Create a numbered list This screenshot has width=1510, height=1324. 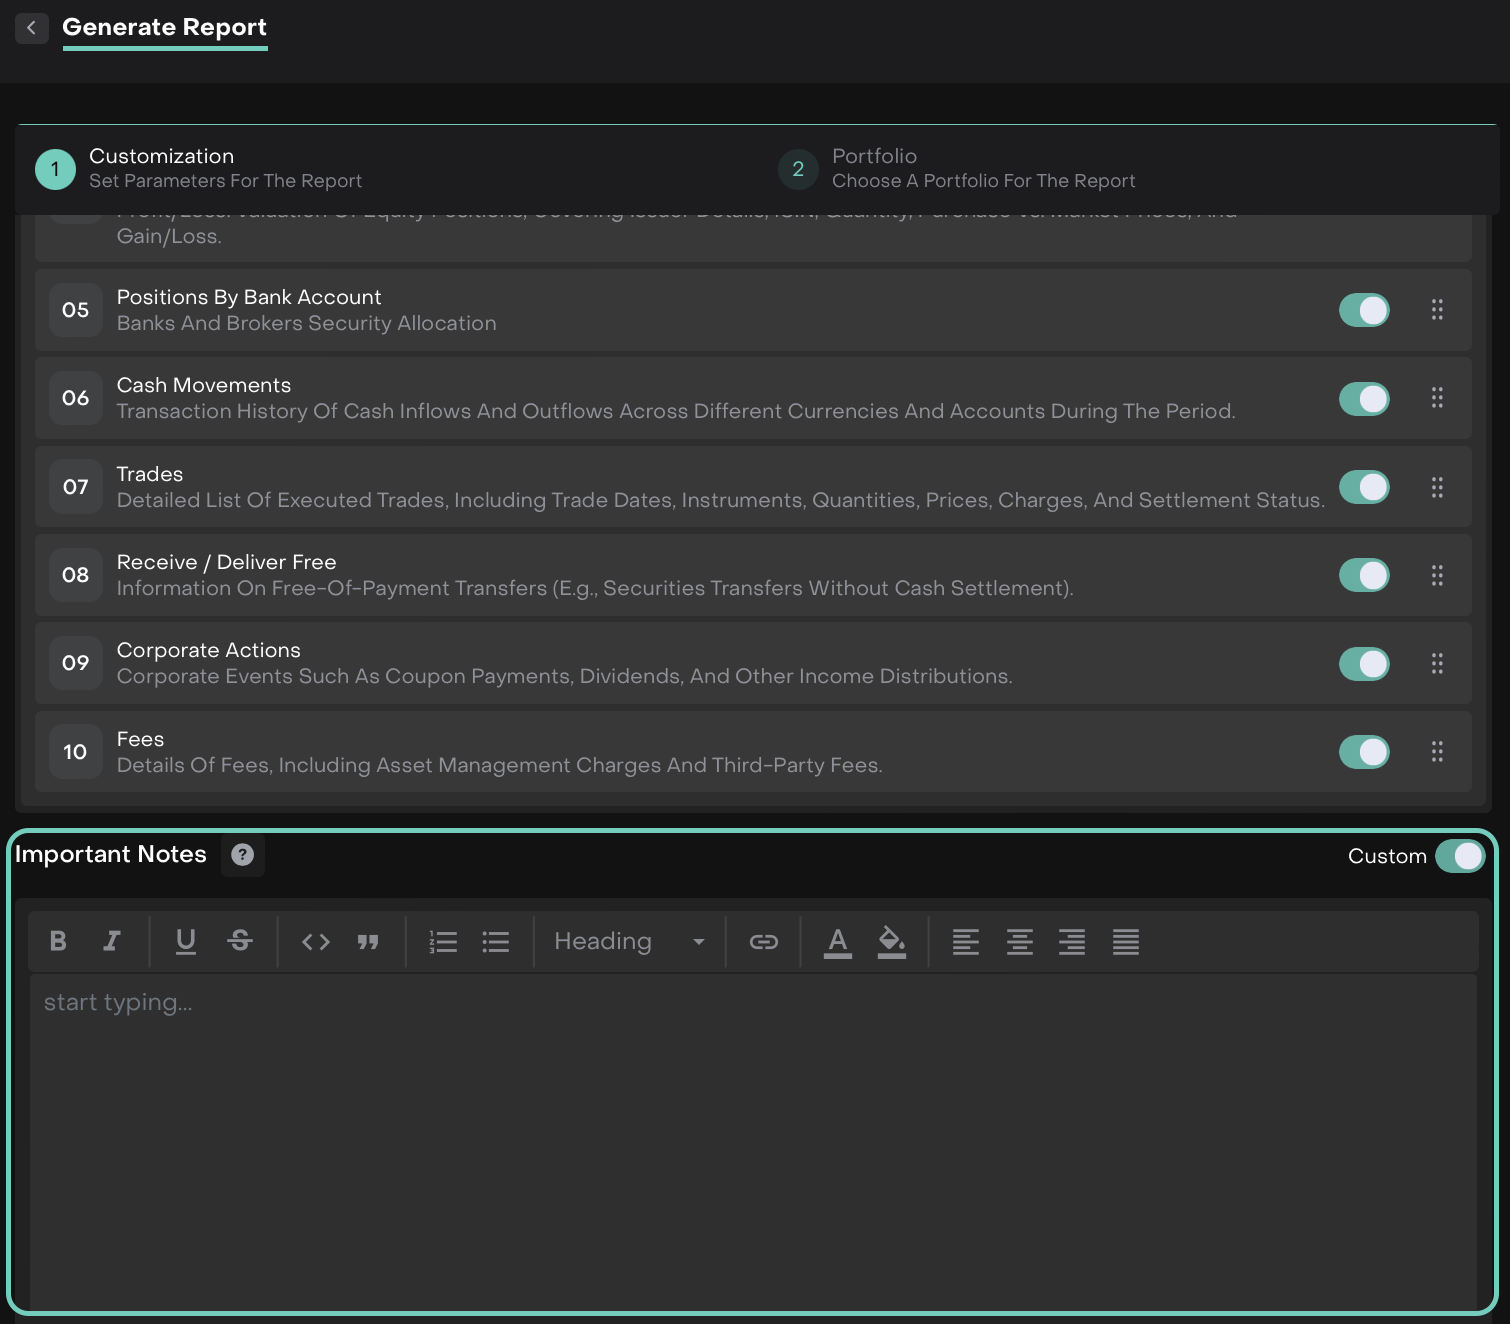click(x=443, y=941)
